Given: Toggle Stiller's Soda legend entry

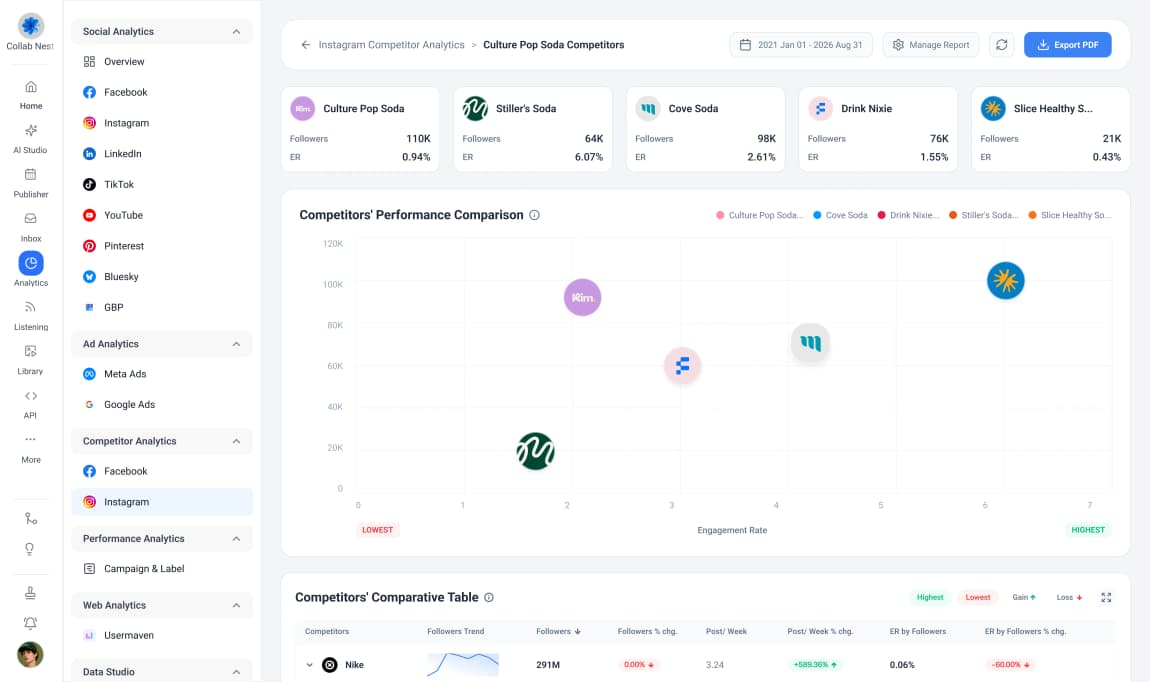Looking at the screenshot, I should coord(984,215).
